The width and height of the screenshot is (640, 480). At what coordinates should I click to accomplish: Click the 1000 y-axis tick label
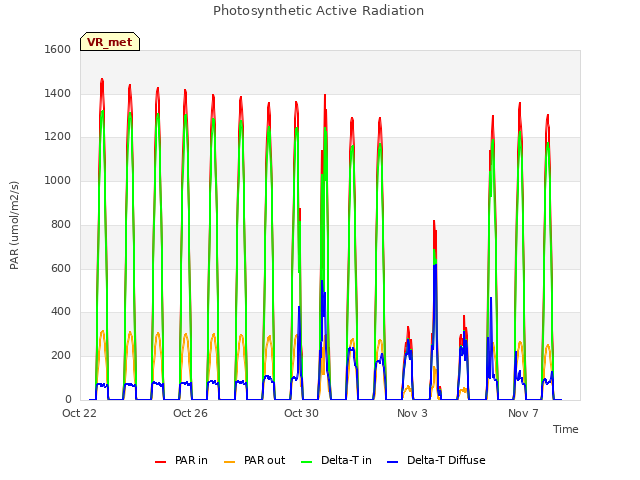[x=58, y=180]
